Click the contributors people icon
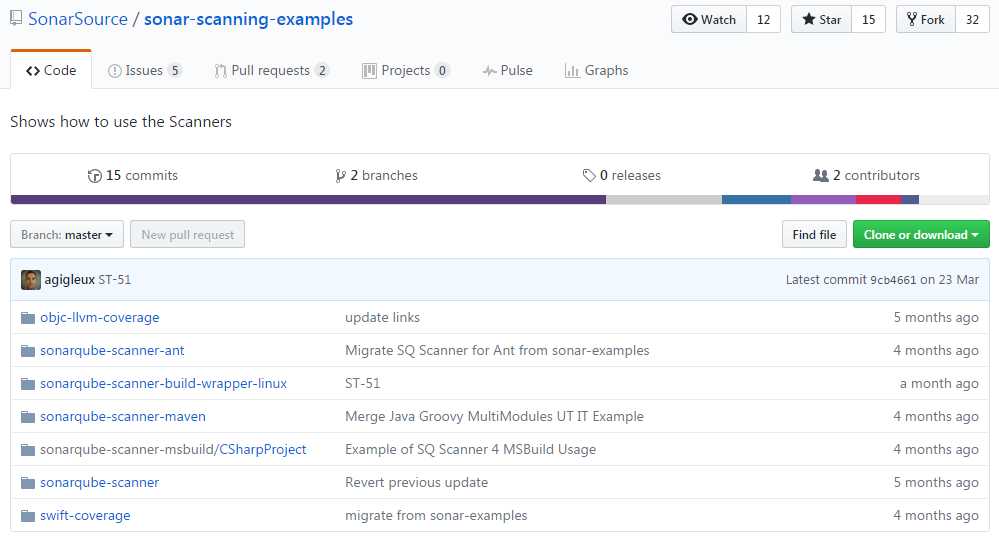The width and height of the screenshot is (999, 550). pos(821,175)
